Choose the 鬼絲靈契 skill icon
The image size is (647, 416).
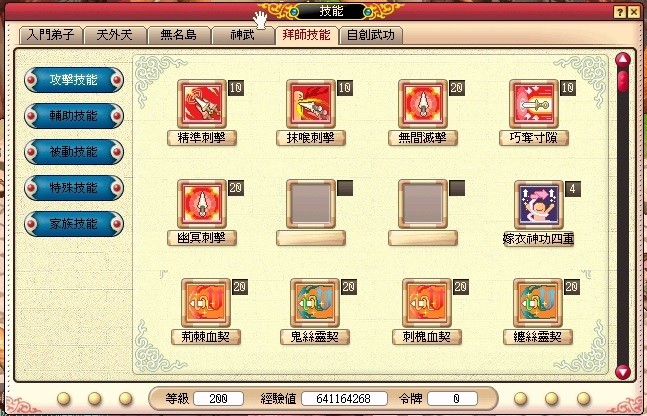pos(315,303)
